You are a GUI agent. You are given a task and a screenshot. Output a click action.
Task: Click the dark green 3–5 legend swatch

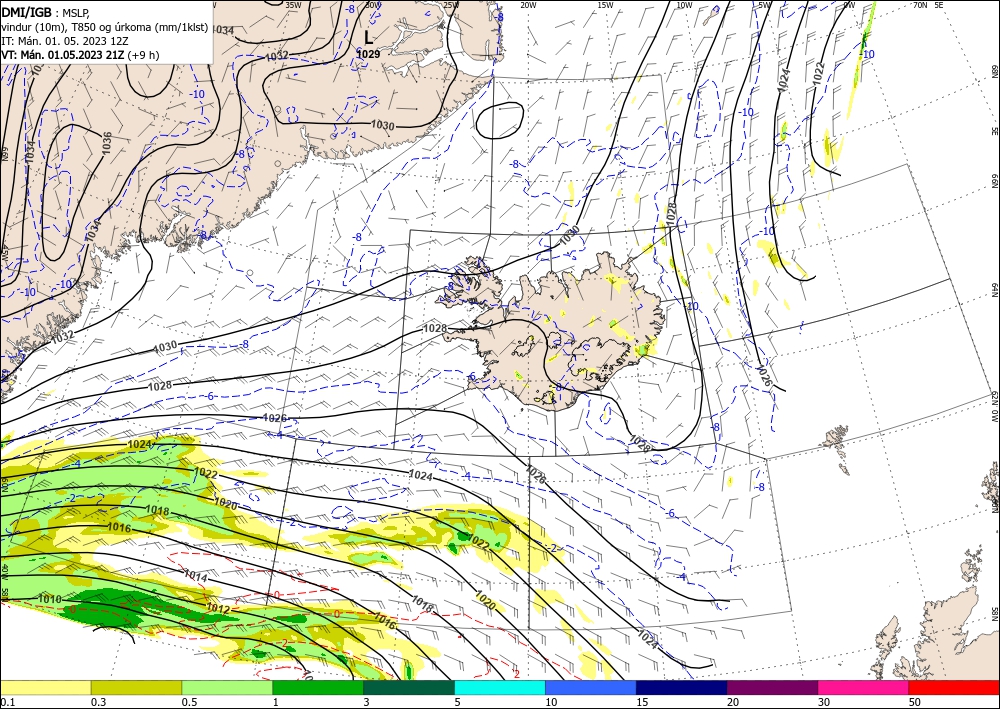pos(409,687)
